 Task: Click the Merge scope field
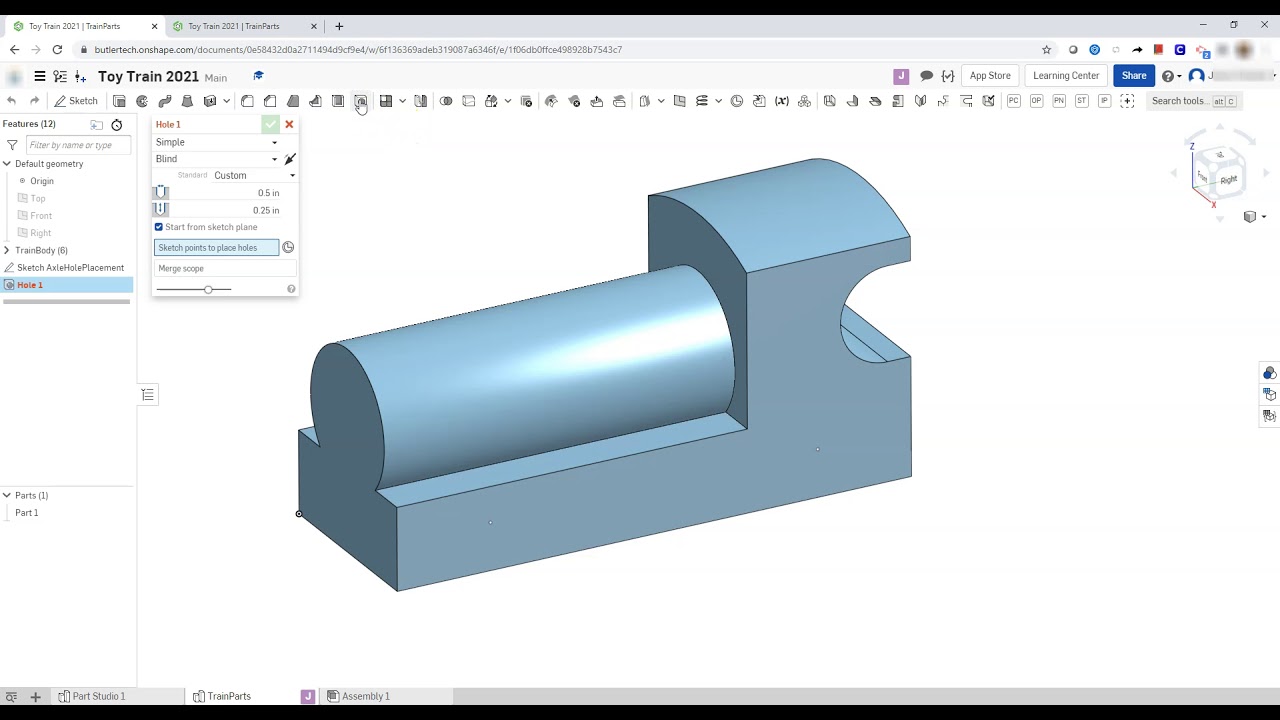[x=225, y=269]
